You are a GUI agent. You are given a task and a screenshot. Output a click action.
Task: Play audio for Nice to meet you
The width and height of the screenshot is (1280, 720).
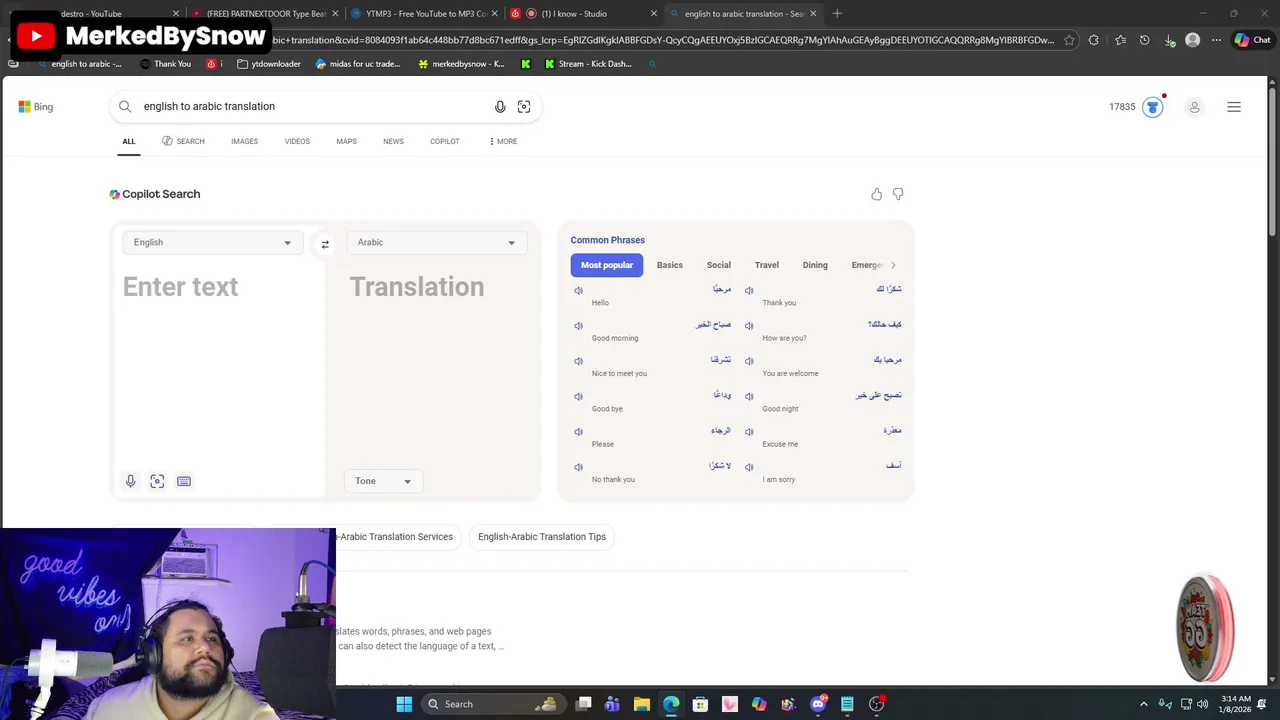(x=578, y=361)
